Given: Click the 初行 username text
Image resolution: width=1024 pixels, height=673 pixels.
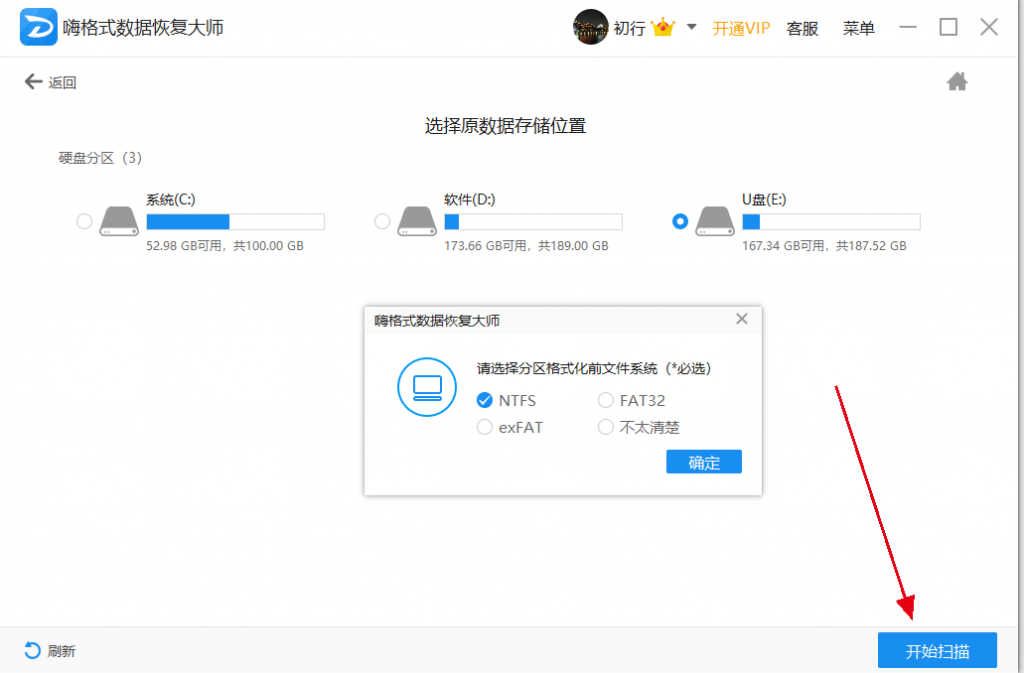Looking at the screenshot, I should point(630,28).
